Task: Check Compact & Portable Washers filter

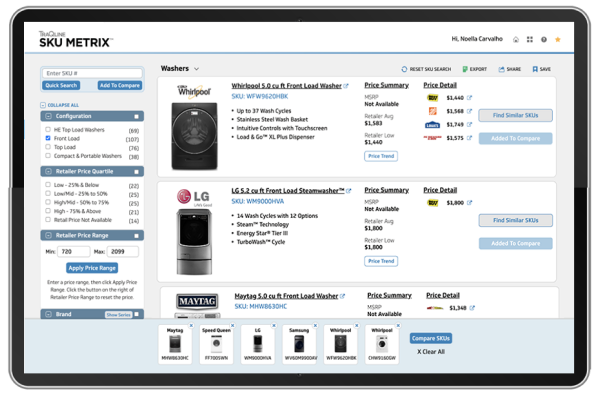Action: coord(48,156)
